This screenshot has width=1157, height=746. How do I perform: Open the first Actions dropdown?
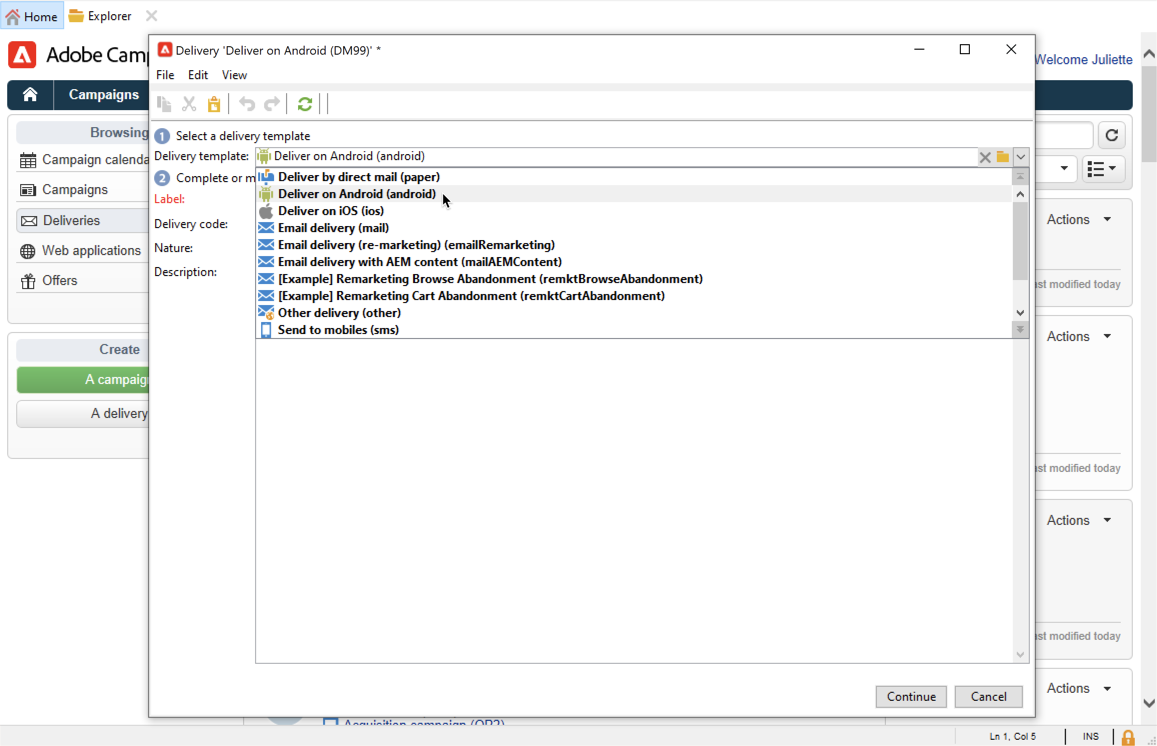click(x=1079, y=219)
